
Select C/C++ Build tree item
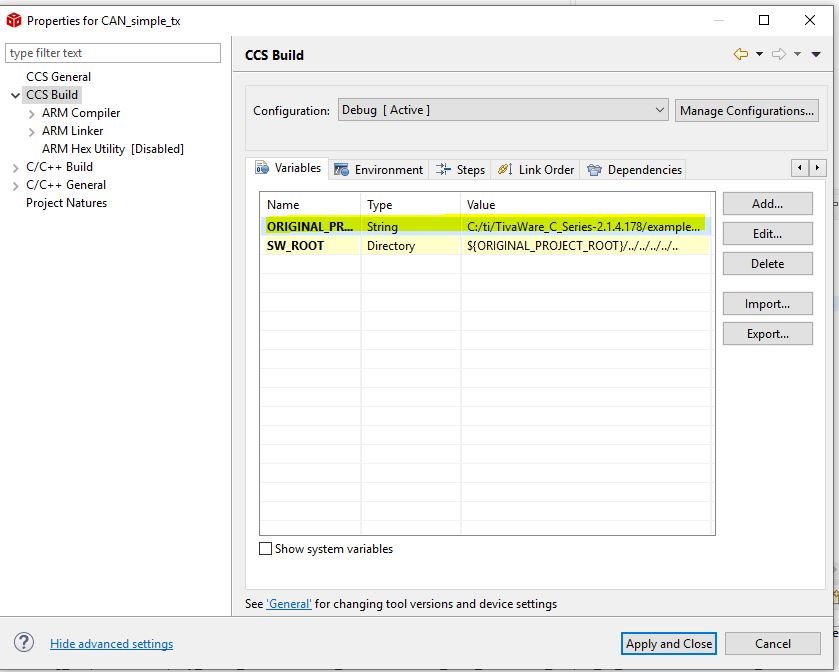point(59,166)
